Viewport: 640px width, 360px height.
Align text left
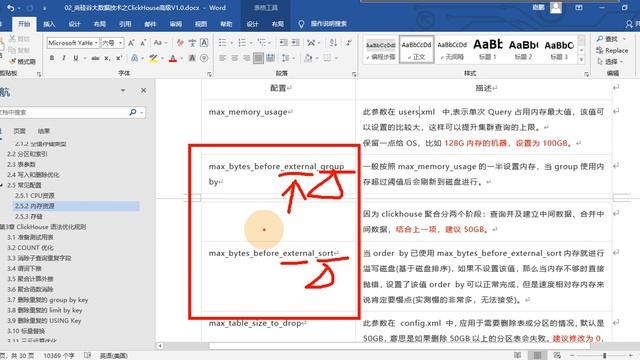[222, 58]
